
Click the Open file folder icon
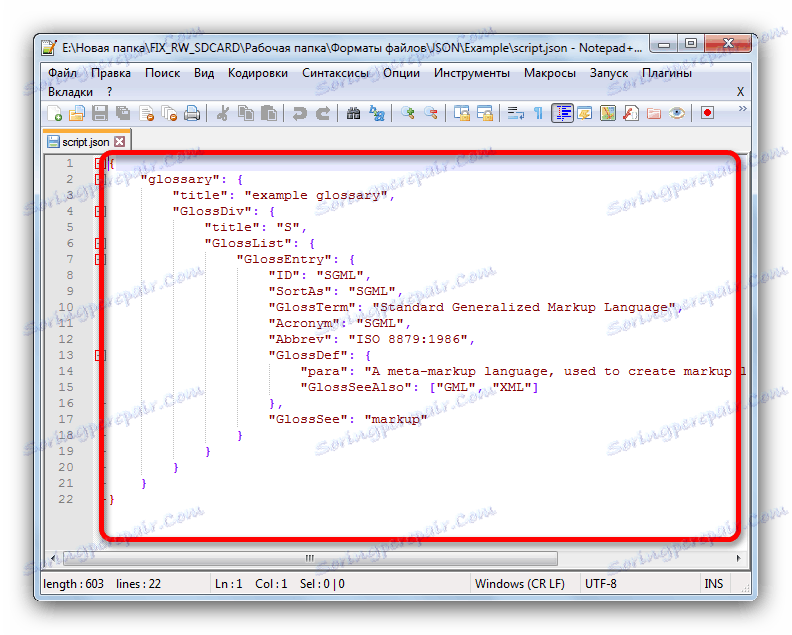click(x=77, y=113)
